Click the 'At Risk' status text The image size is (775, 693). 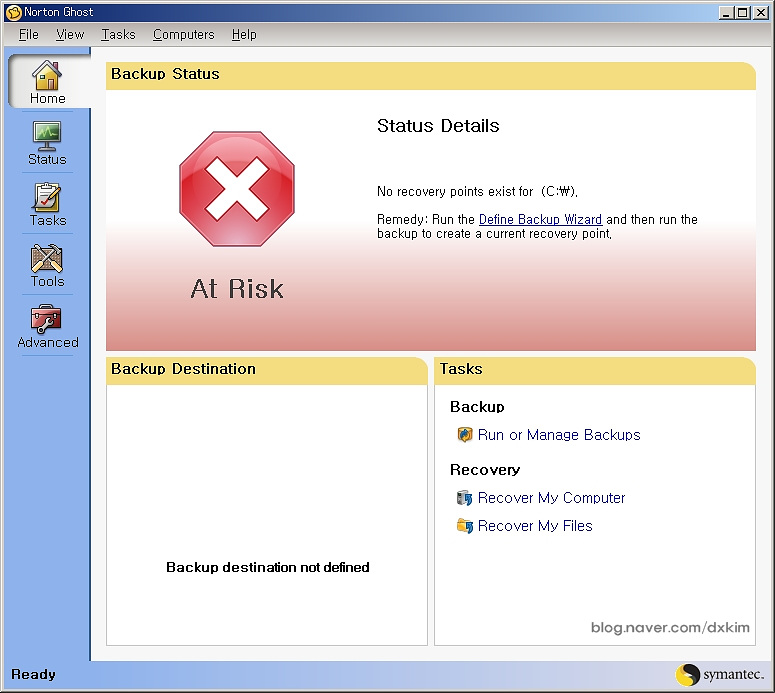[x=237, y=289]
